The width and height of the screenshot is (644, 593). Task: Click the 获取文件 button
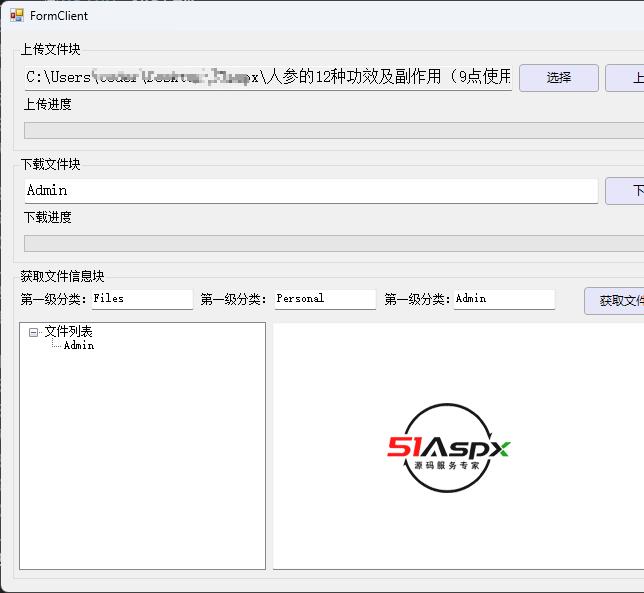pos(614,301)
